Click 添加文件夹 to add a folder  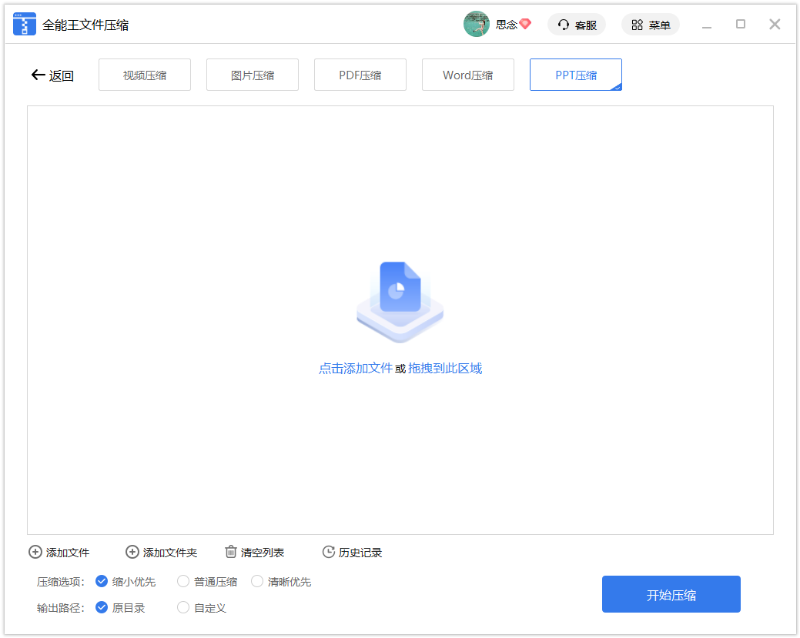pyautogui.click(x=161, y=552)
